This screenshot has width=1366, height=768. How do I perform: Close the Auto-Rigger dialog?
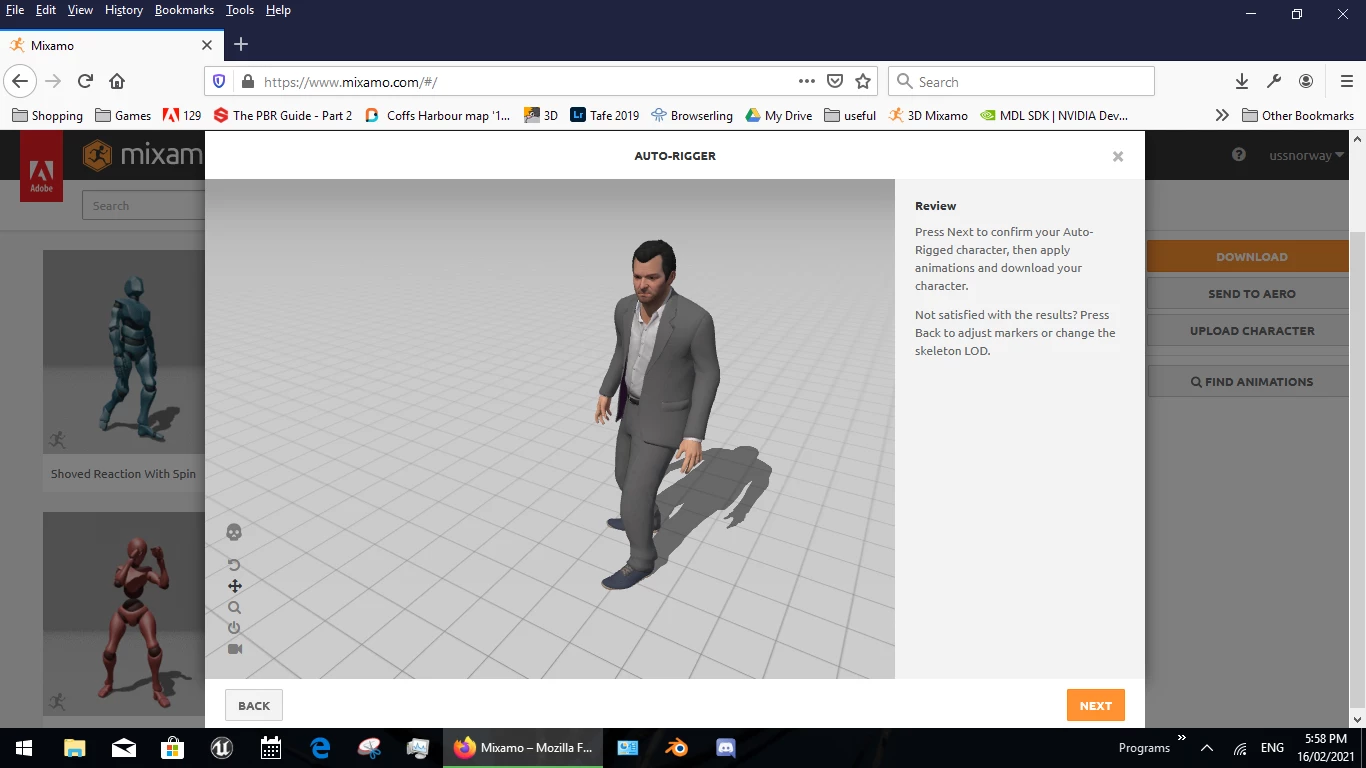coord(1118,156)
